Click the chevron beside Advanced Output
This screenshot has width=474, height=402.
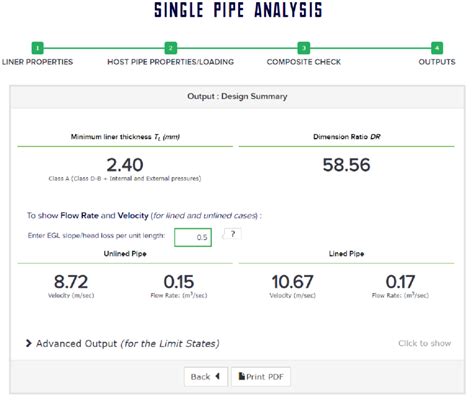(29, 343)
